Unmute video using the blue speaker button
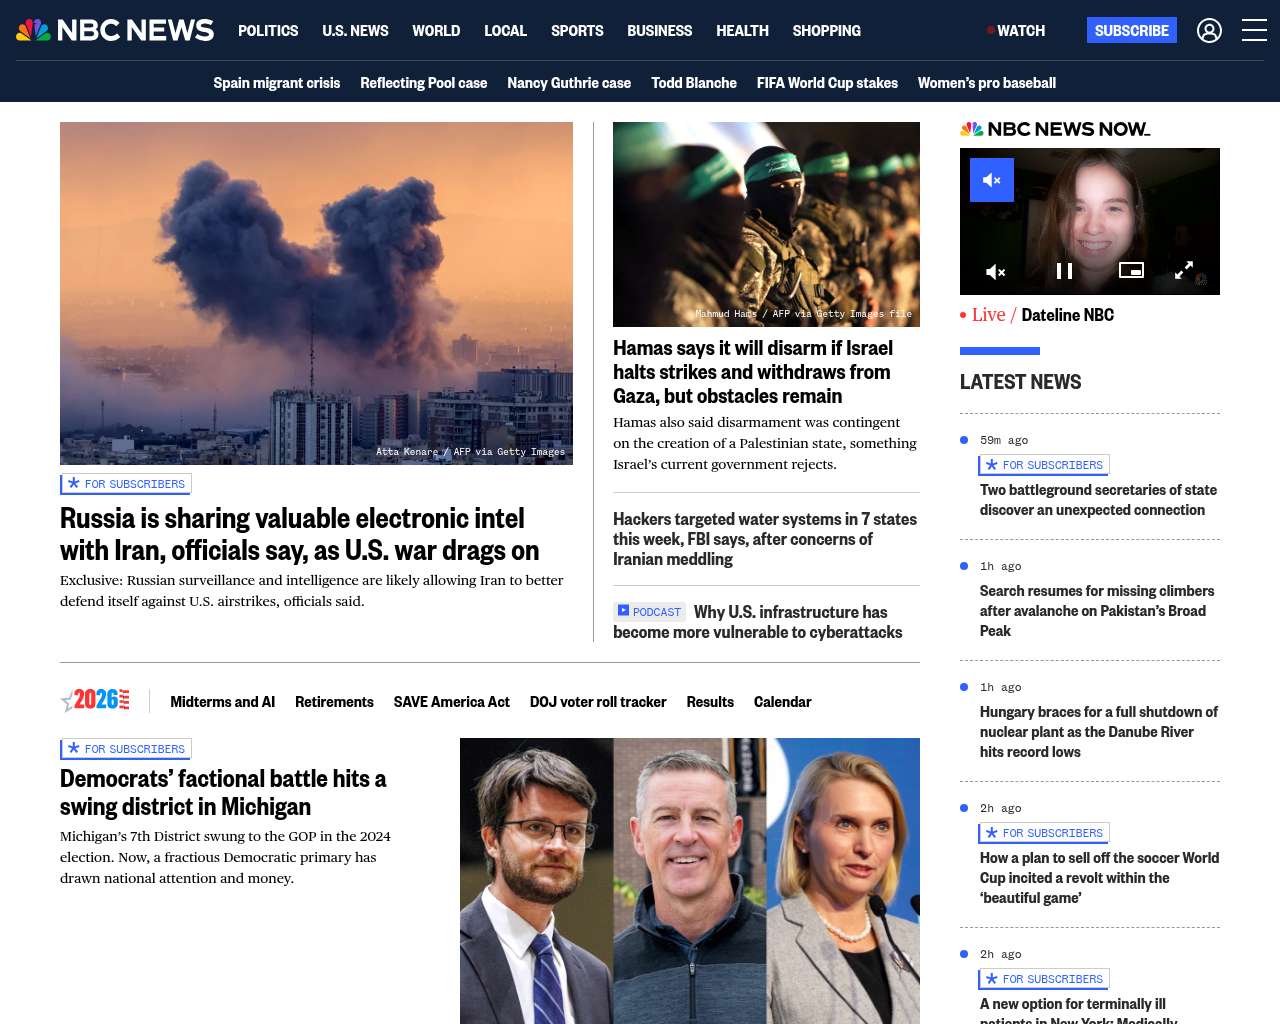Viewport: 1280px width, 1024px height. point(992,180)
